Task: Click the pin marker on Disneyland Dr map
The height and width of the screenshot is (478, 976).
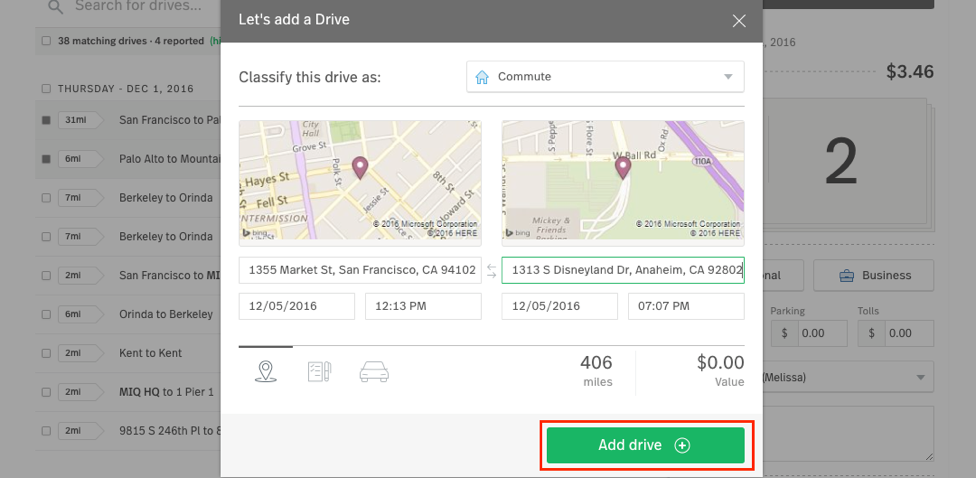Action: [623, 167]
